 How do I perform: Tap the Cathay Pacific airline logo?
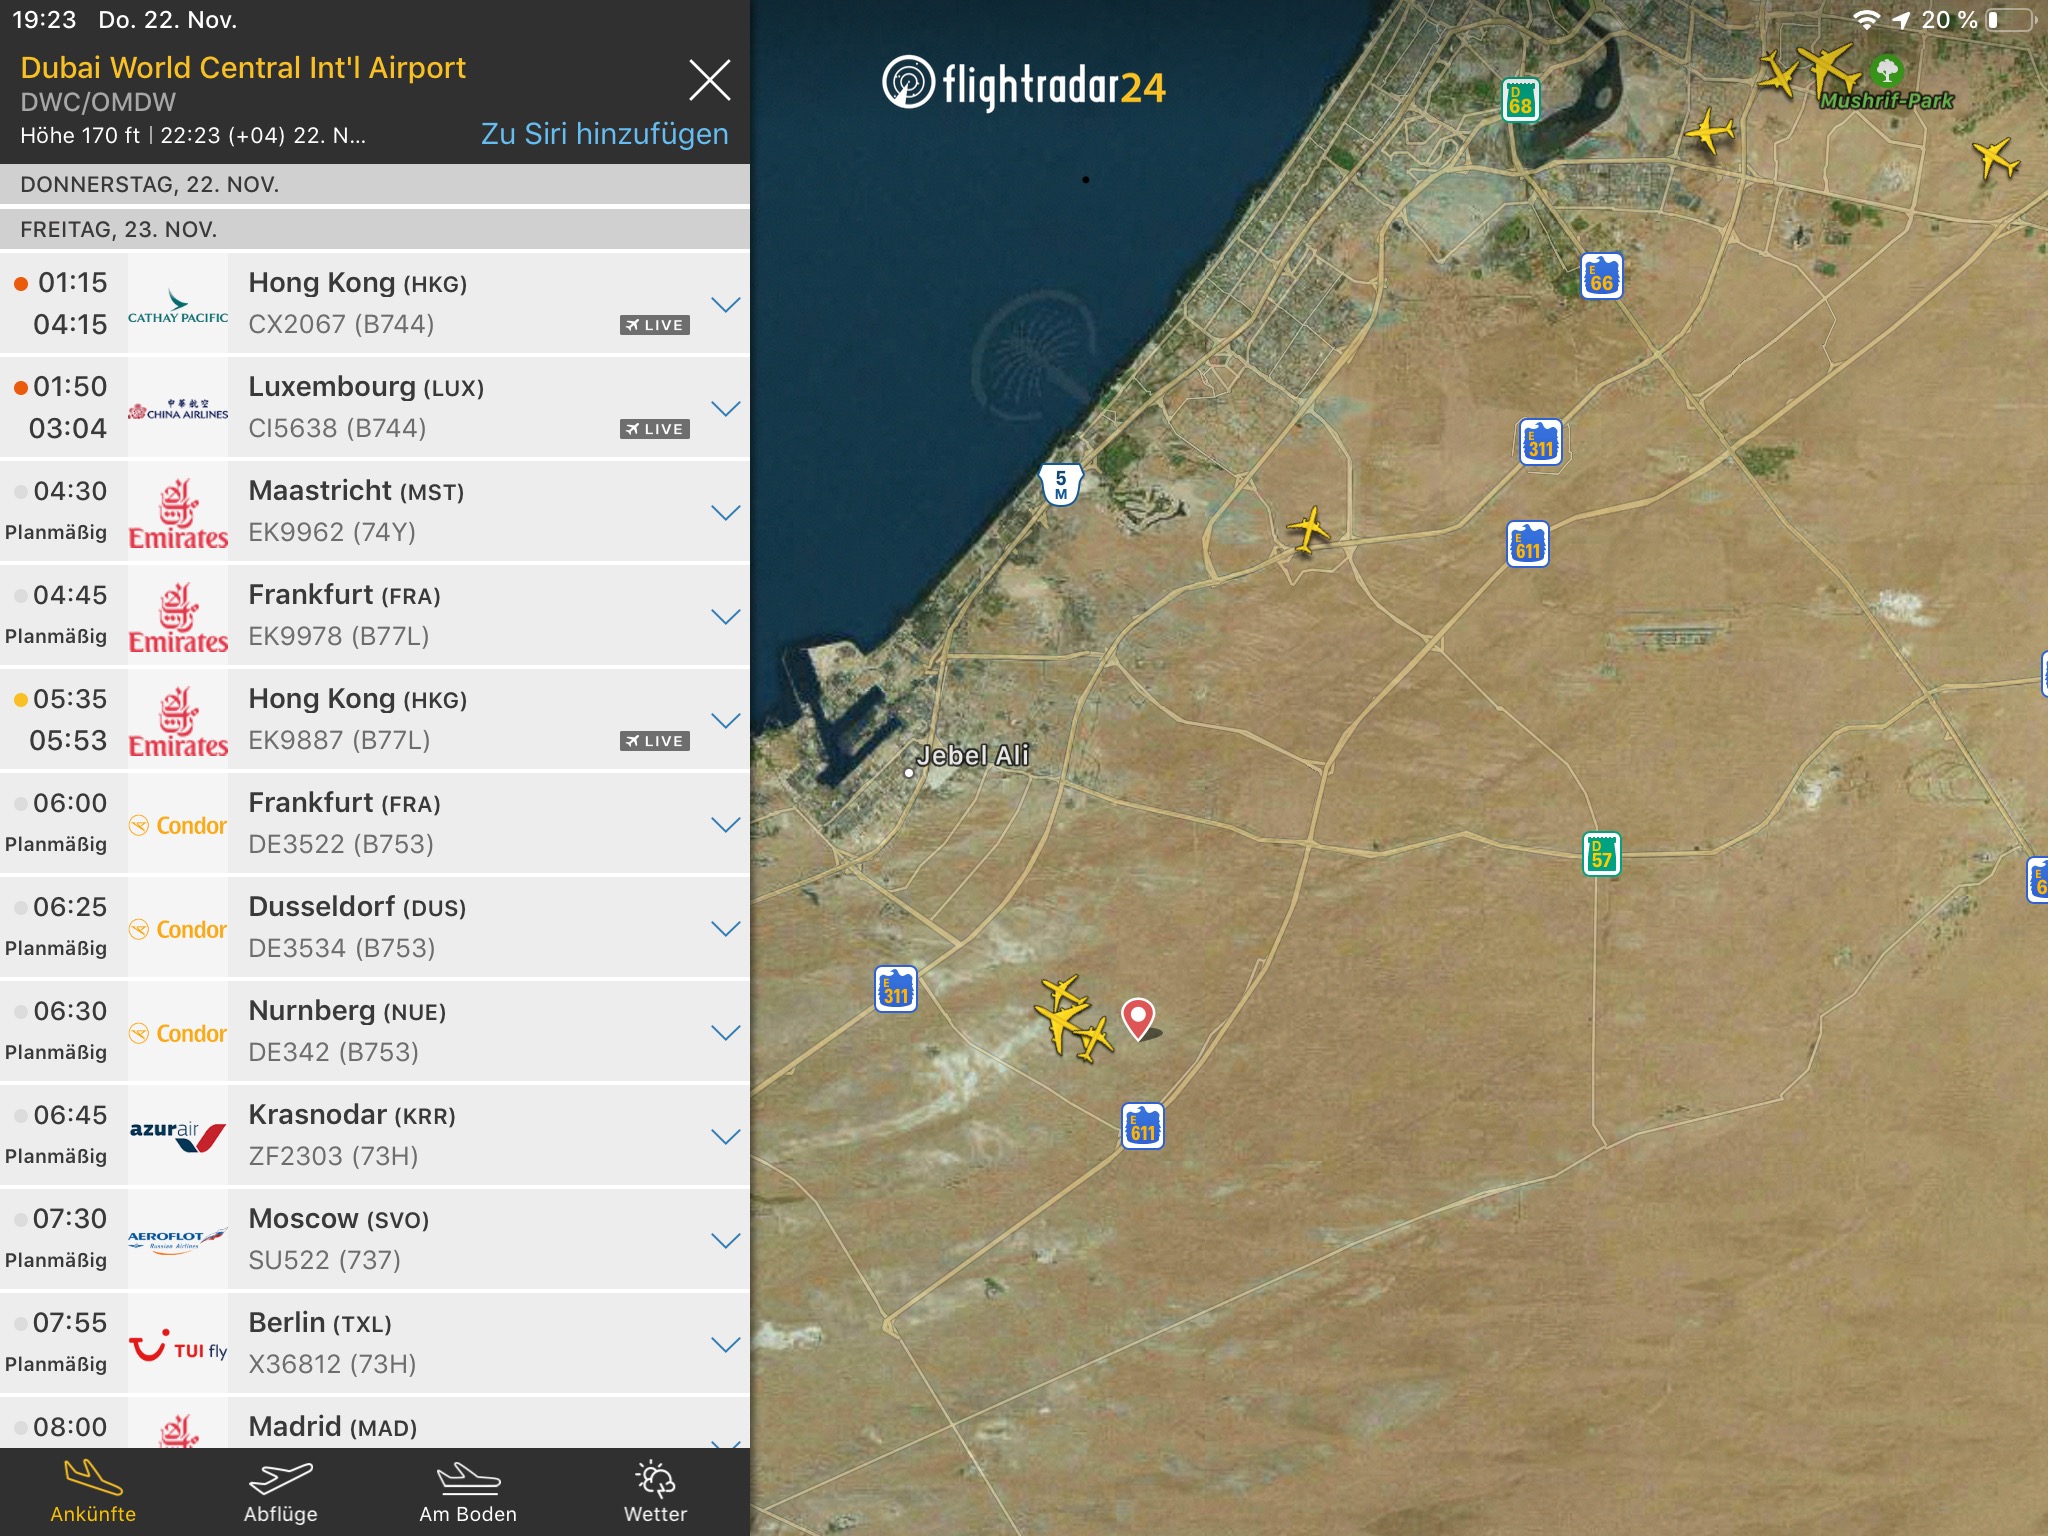178,304
